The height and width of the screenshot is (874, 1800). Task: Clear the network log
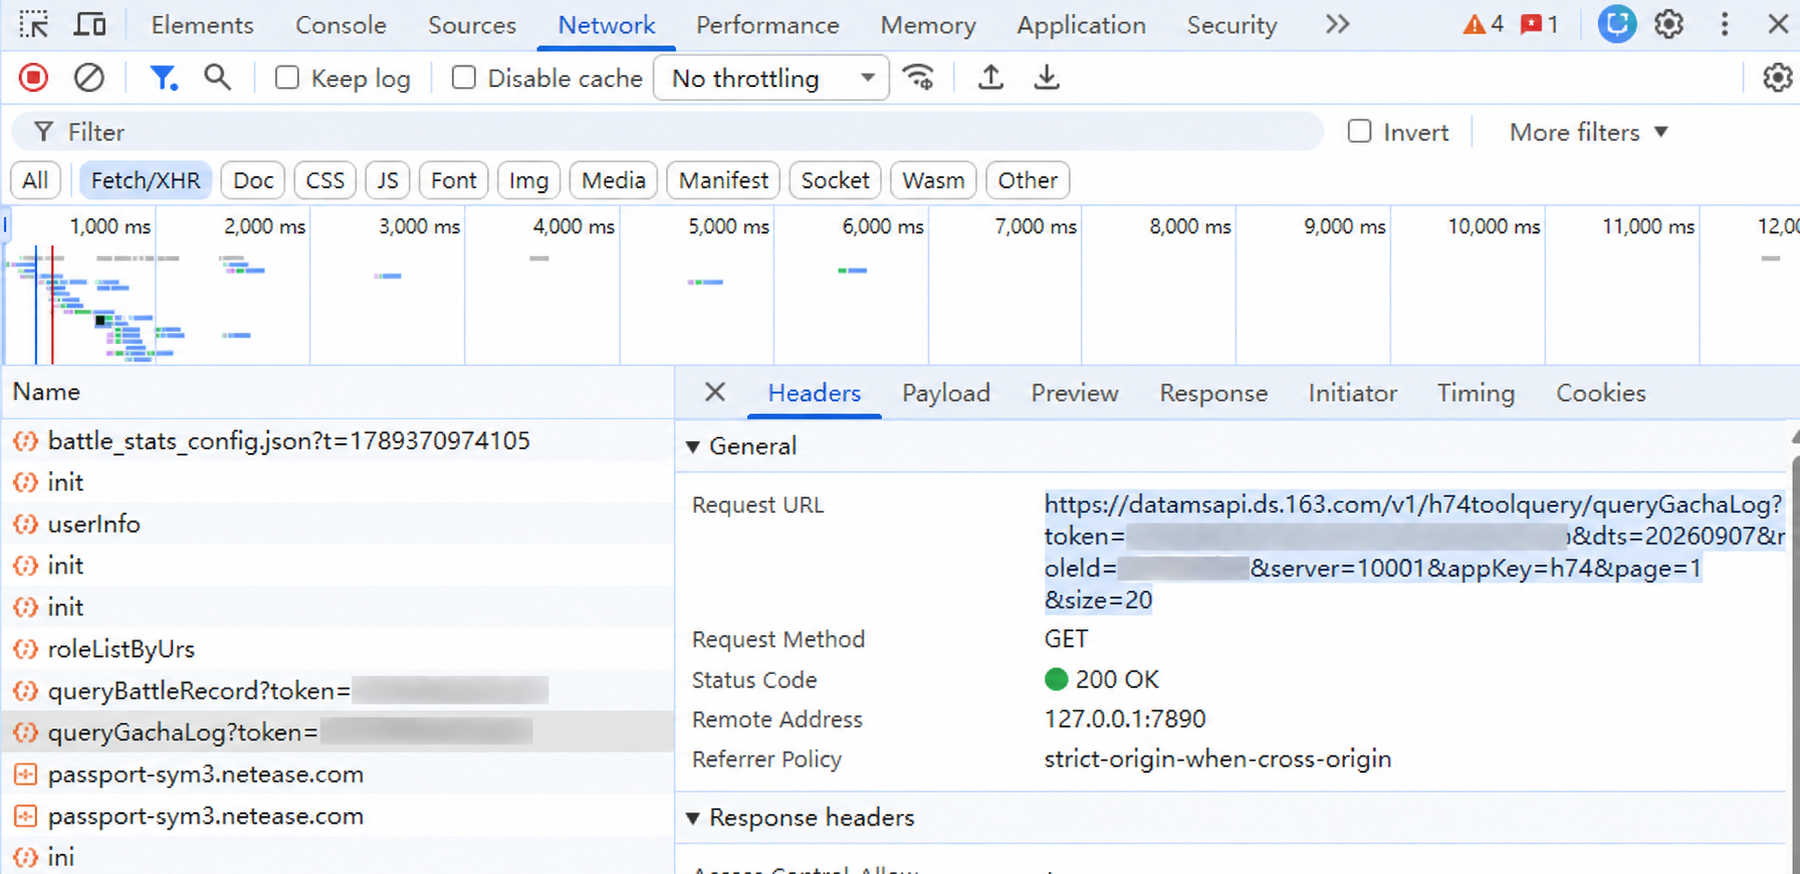click(x=89, y=77)
